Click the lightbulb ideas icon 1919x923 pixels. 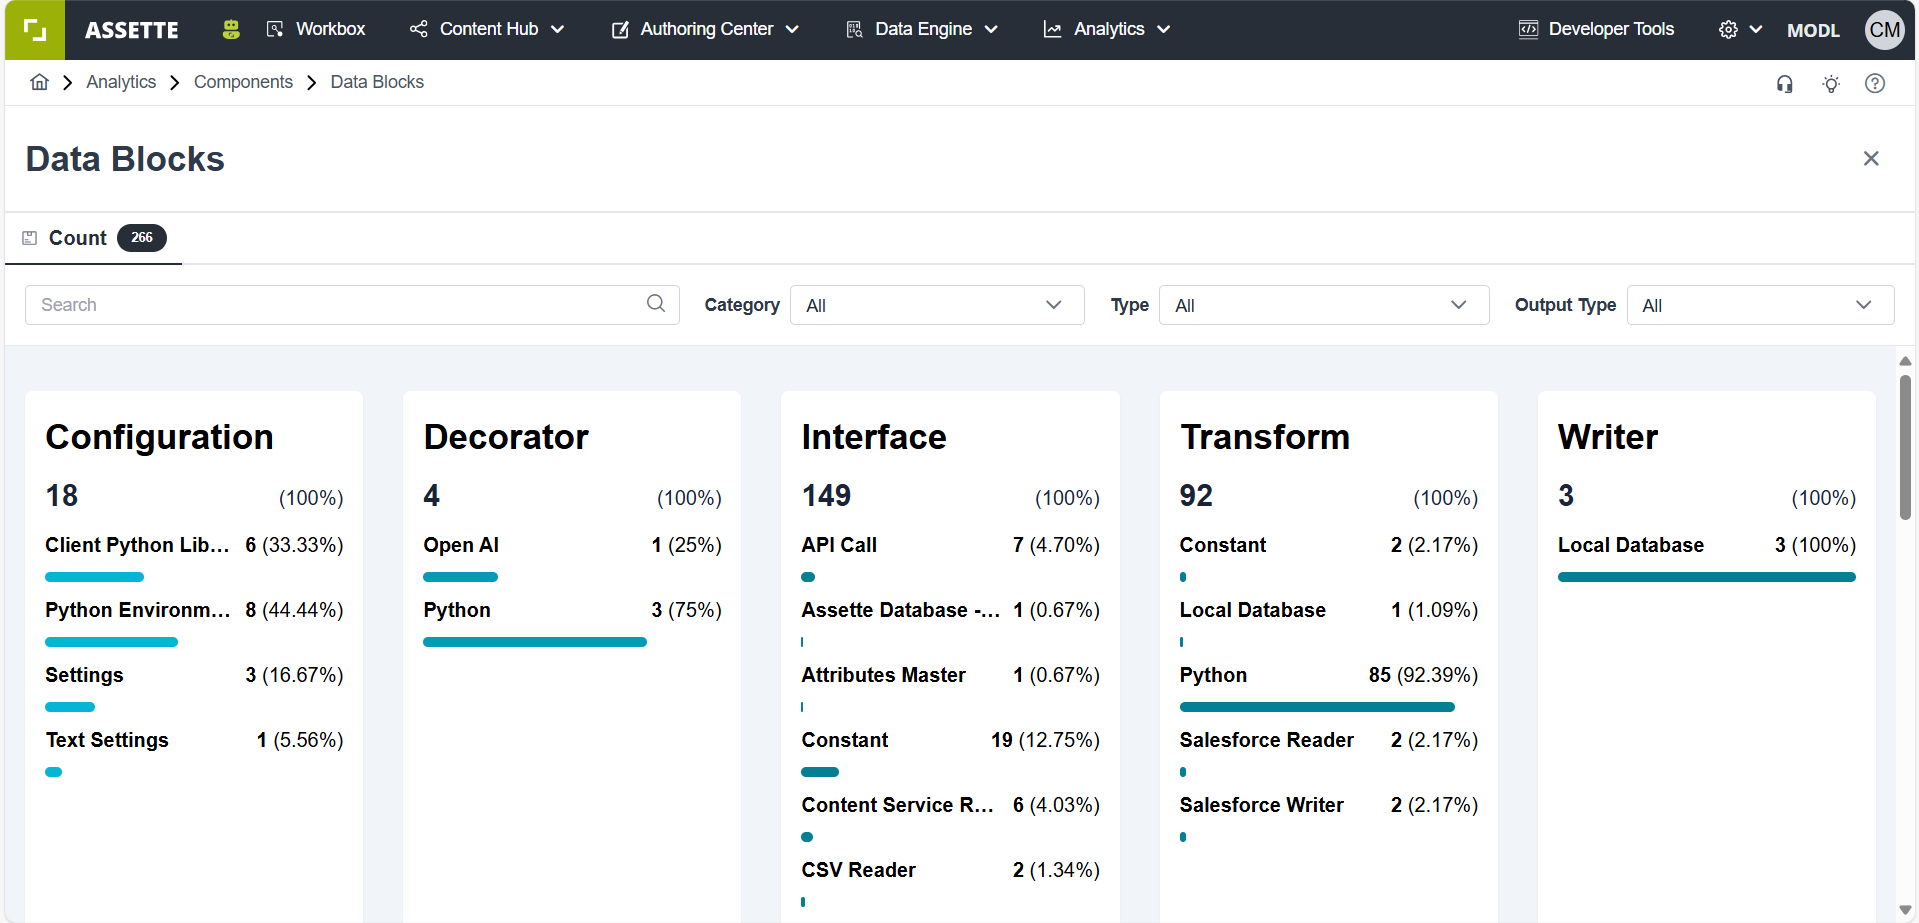coord(1831,84)
